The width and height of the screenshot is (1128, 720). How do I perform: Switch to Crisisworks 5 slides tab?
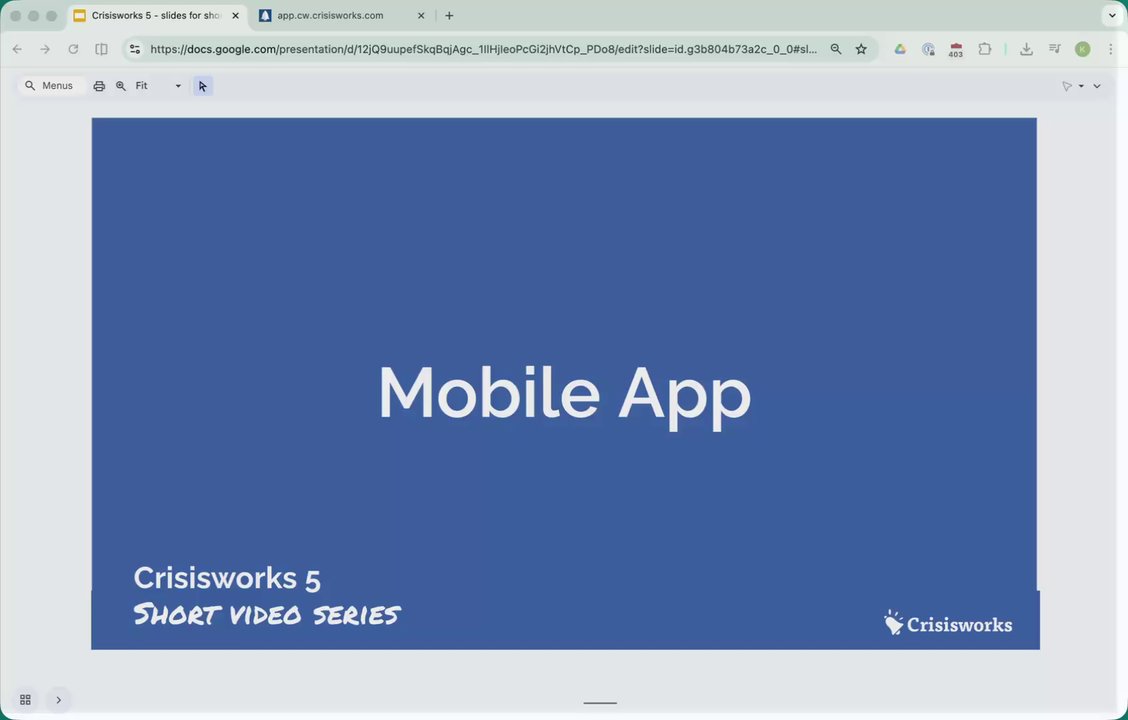156,15
